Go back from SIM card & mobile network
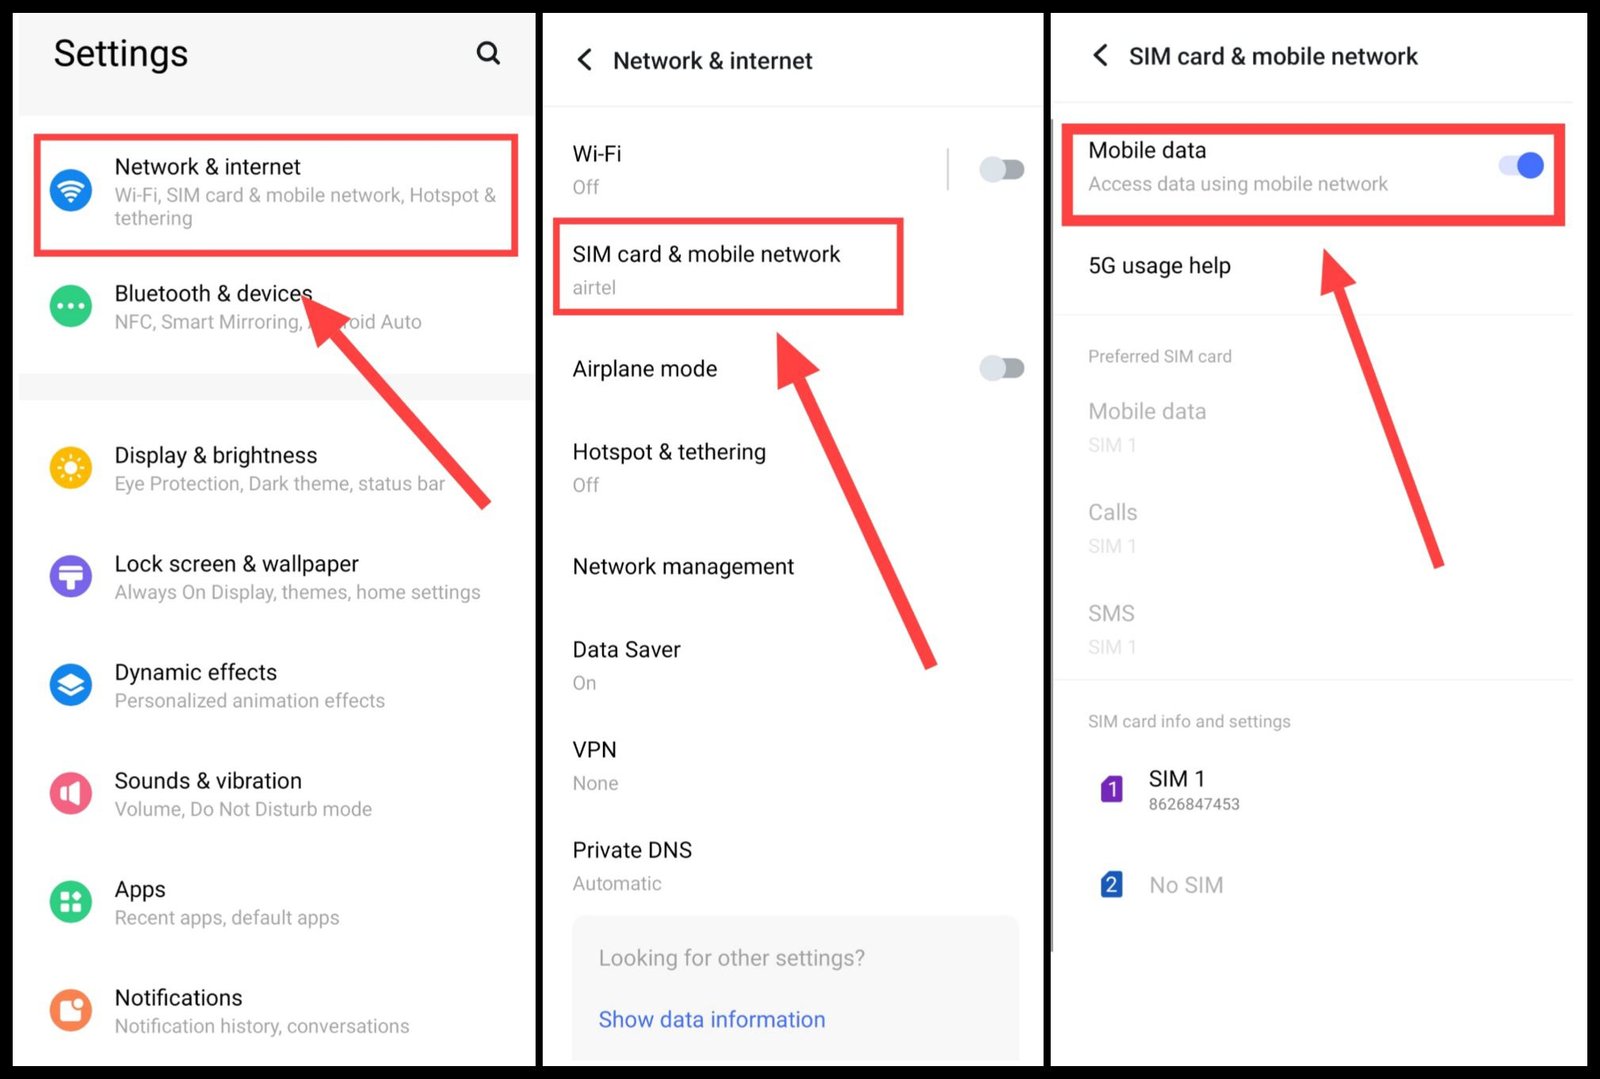Screen dimensions: 1600x1079 pos(1101,55)
